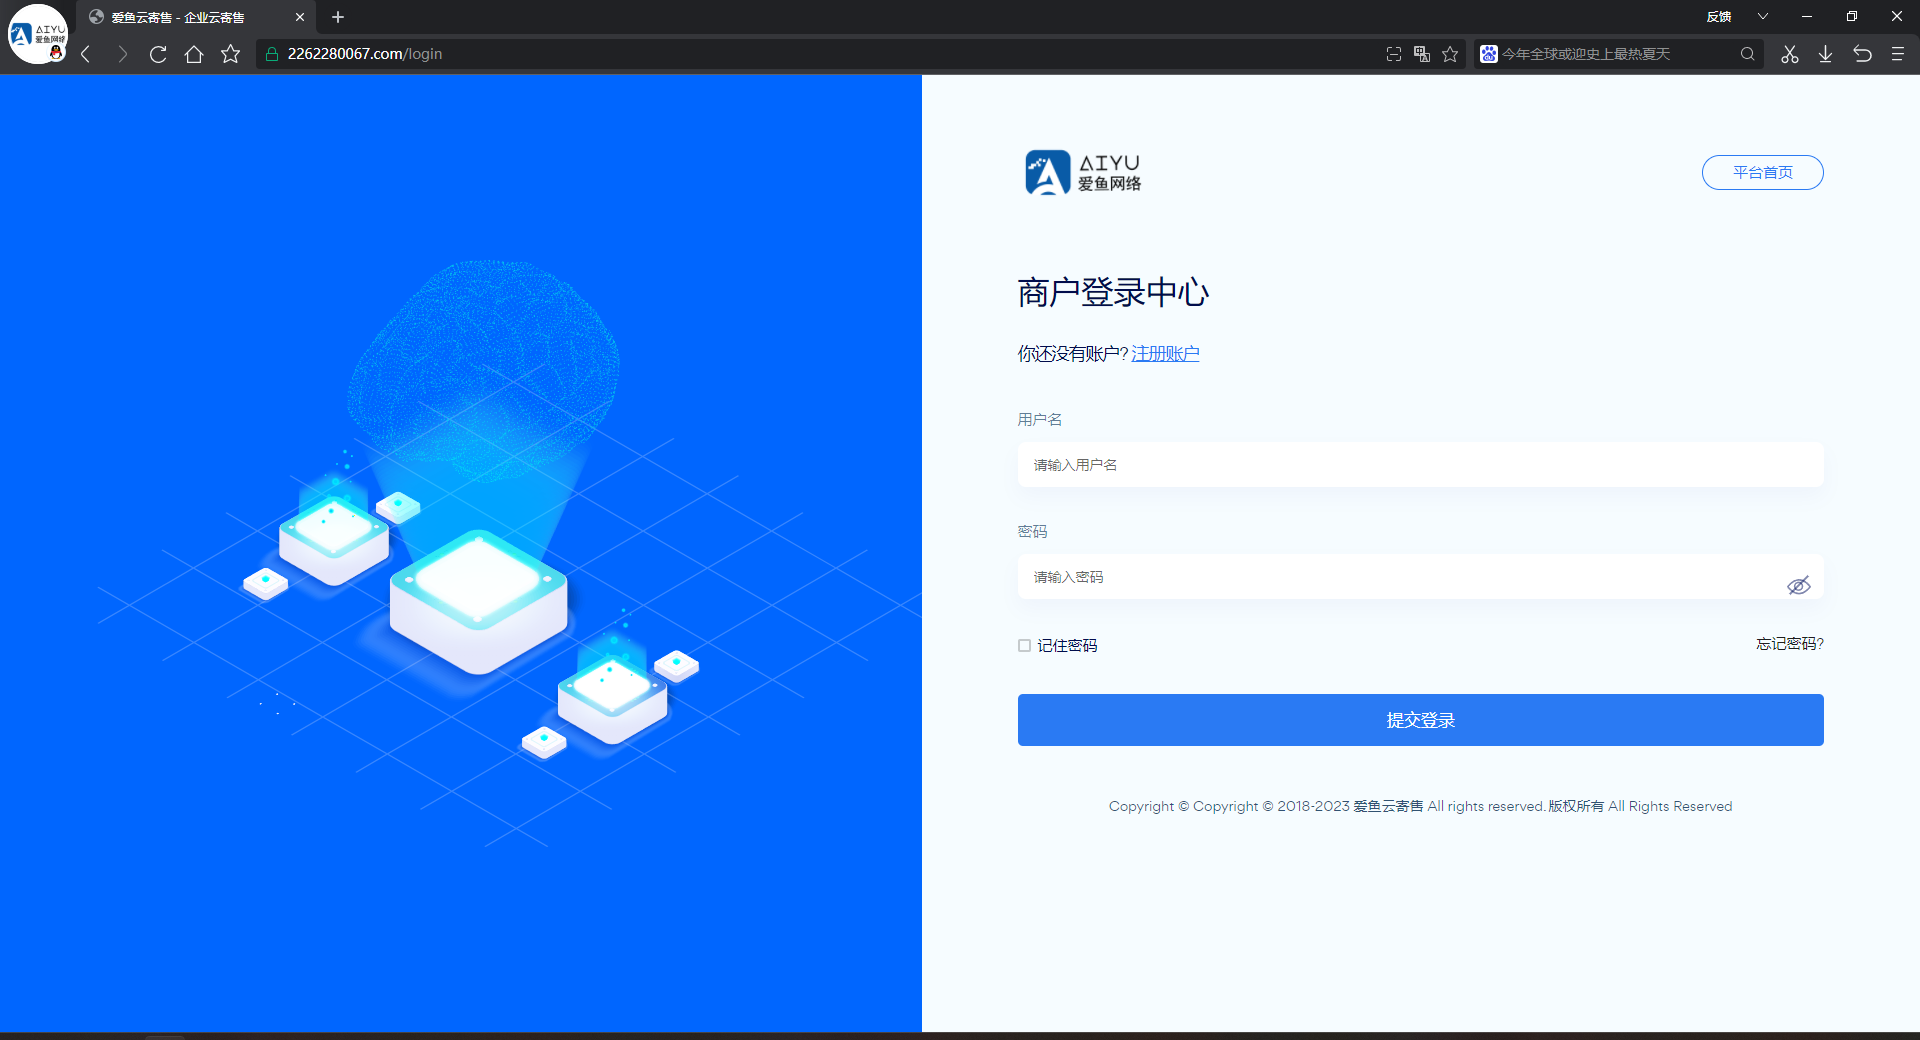The height and width of the screenshot is (1040, 1920).
Task: Click the browser profile avatar icon
Action: 37,34
